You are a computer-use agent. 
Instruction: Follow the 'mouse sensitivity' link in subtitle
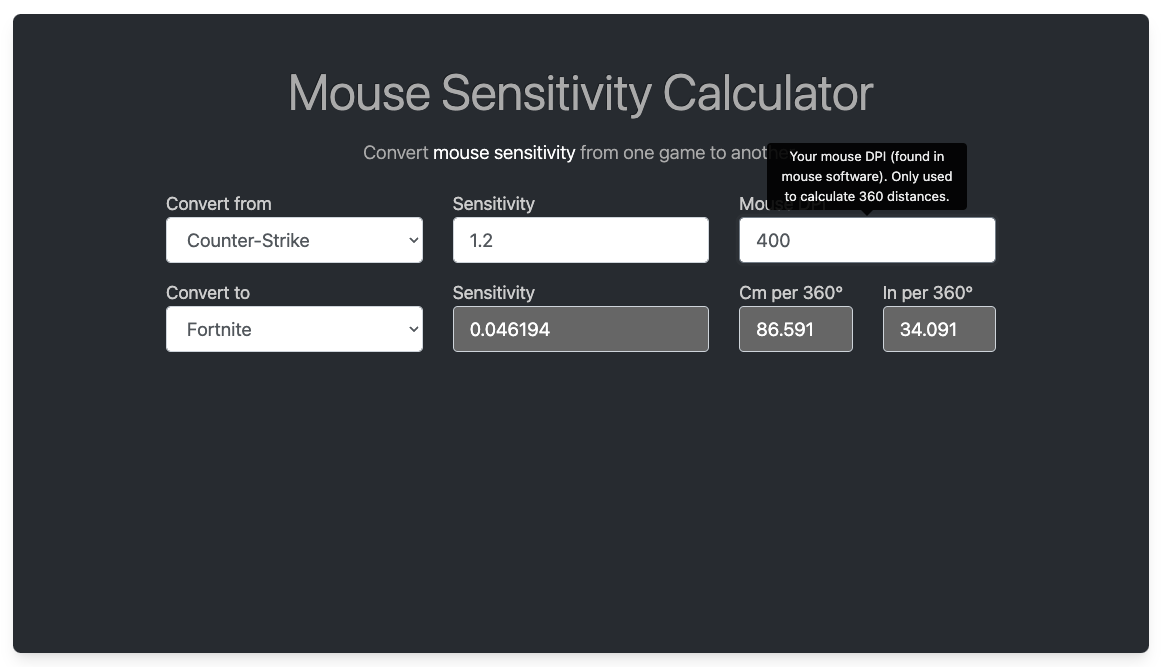tap(504, 153)
